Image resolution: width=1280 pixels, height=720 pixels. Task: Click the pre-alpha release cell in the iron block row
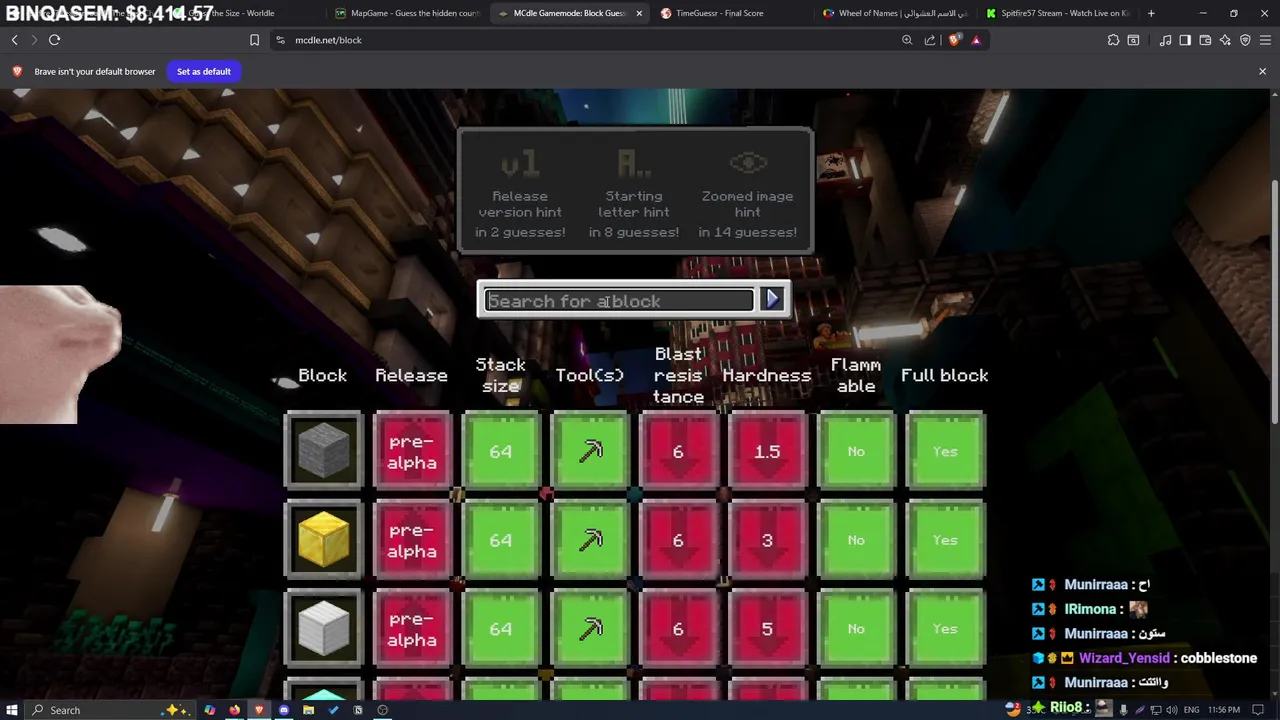pyautogui.click(x=412, y=629)
